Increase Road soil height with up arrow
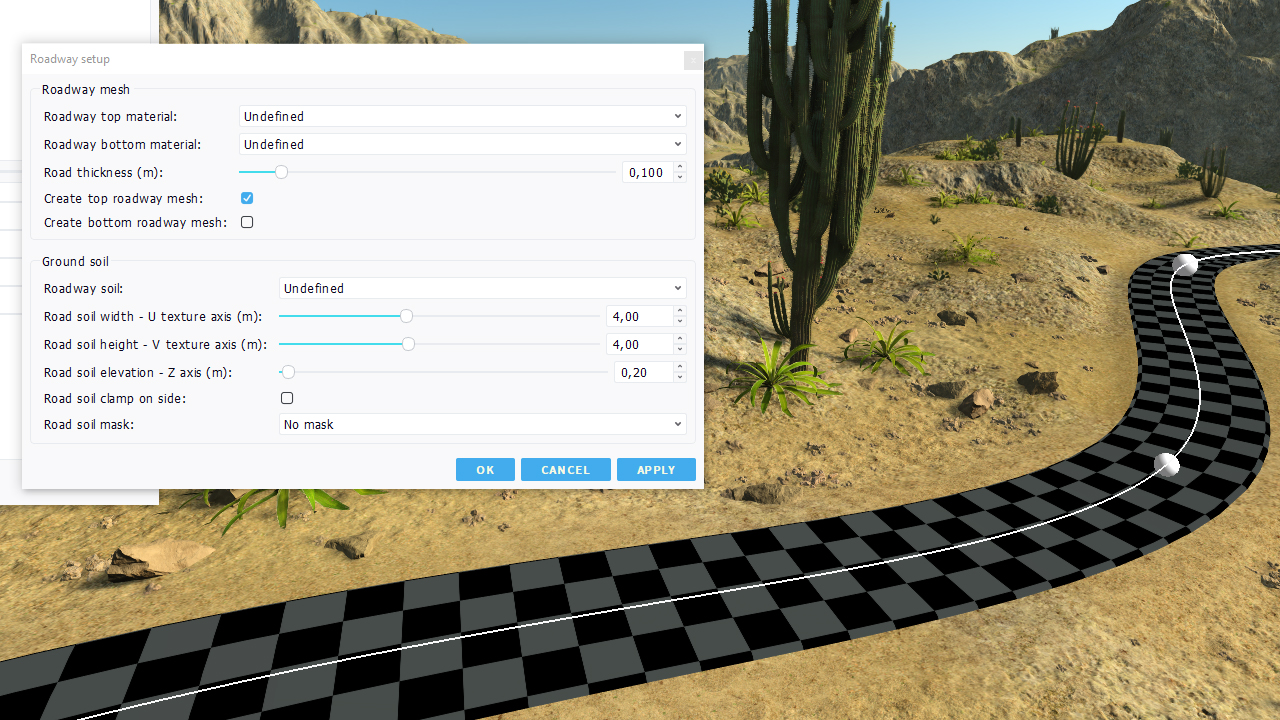Image resolution: width=1280 pixels, height=720 pixels. coord(680,339)
